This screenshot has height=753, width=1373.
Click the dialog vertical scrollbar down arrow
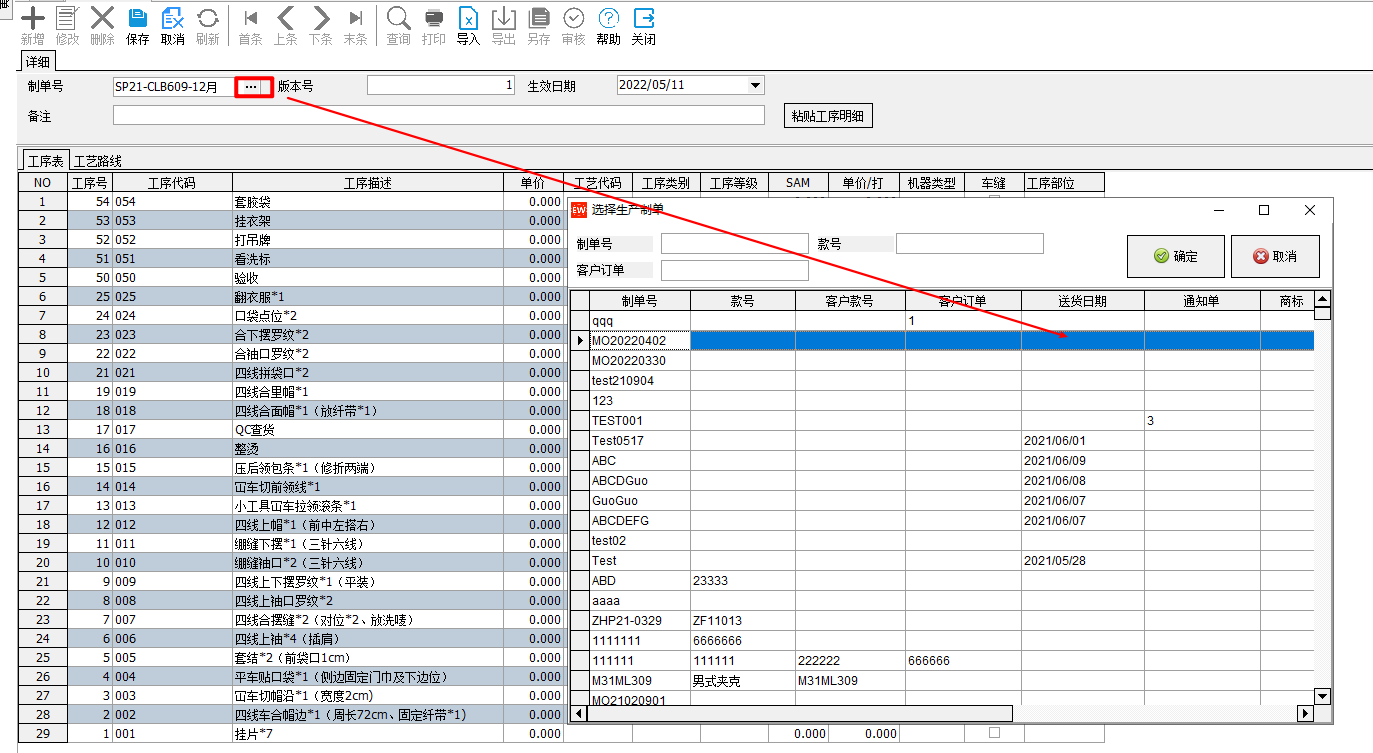click(1322, 696)
